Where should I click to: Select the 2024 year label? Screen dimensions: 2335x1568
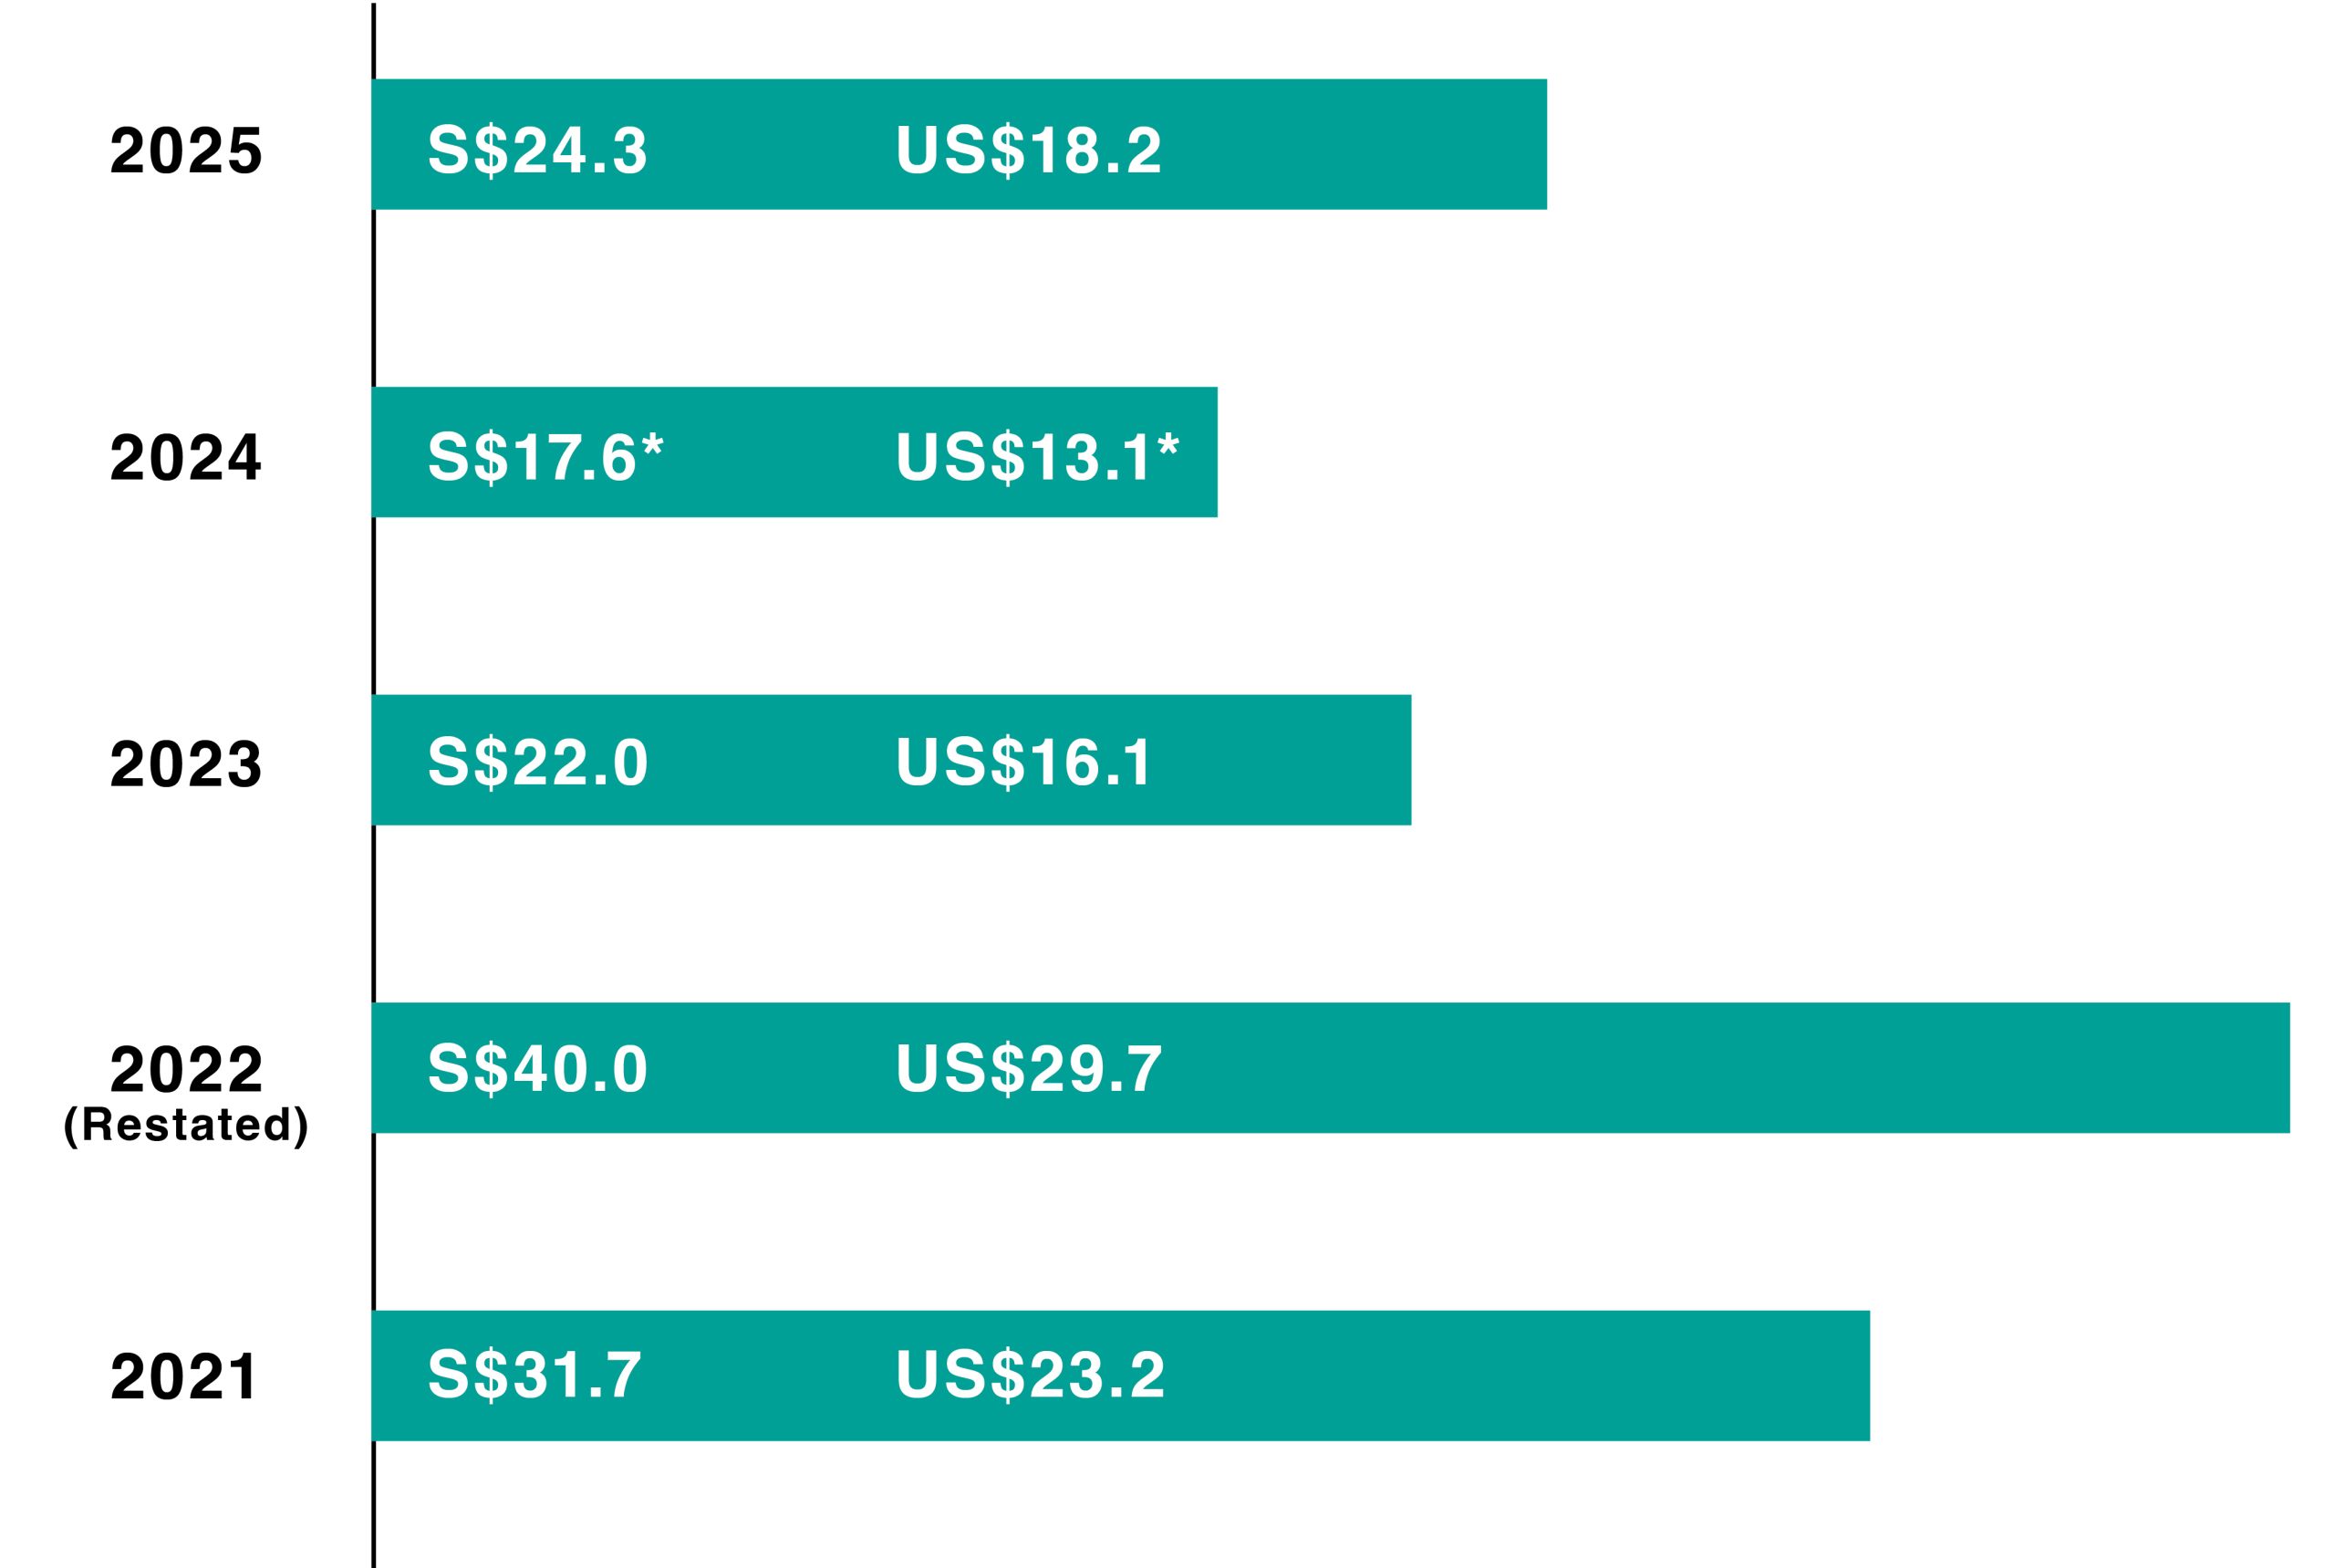186,458
